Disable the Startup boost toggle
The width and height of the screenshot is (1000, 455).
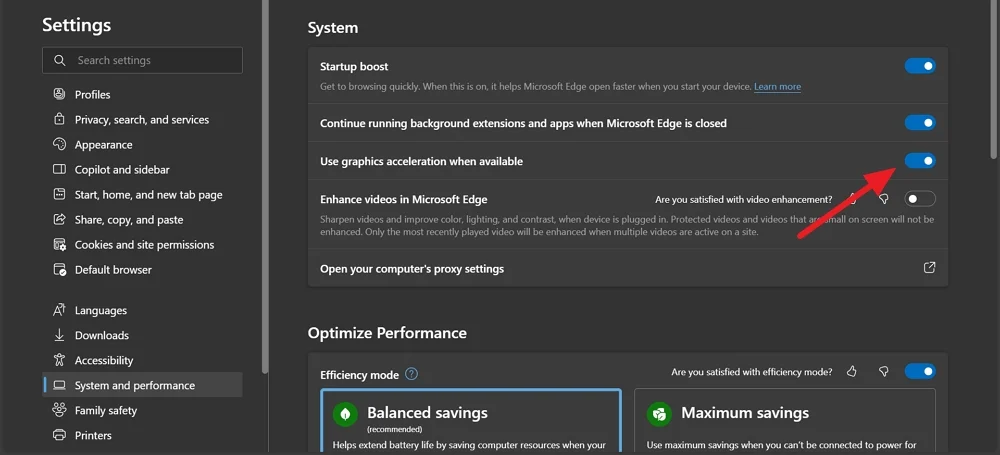pos(920,66)
